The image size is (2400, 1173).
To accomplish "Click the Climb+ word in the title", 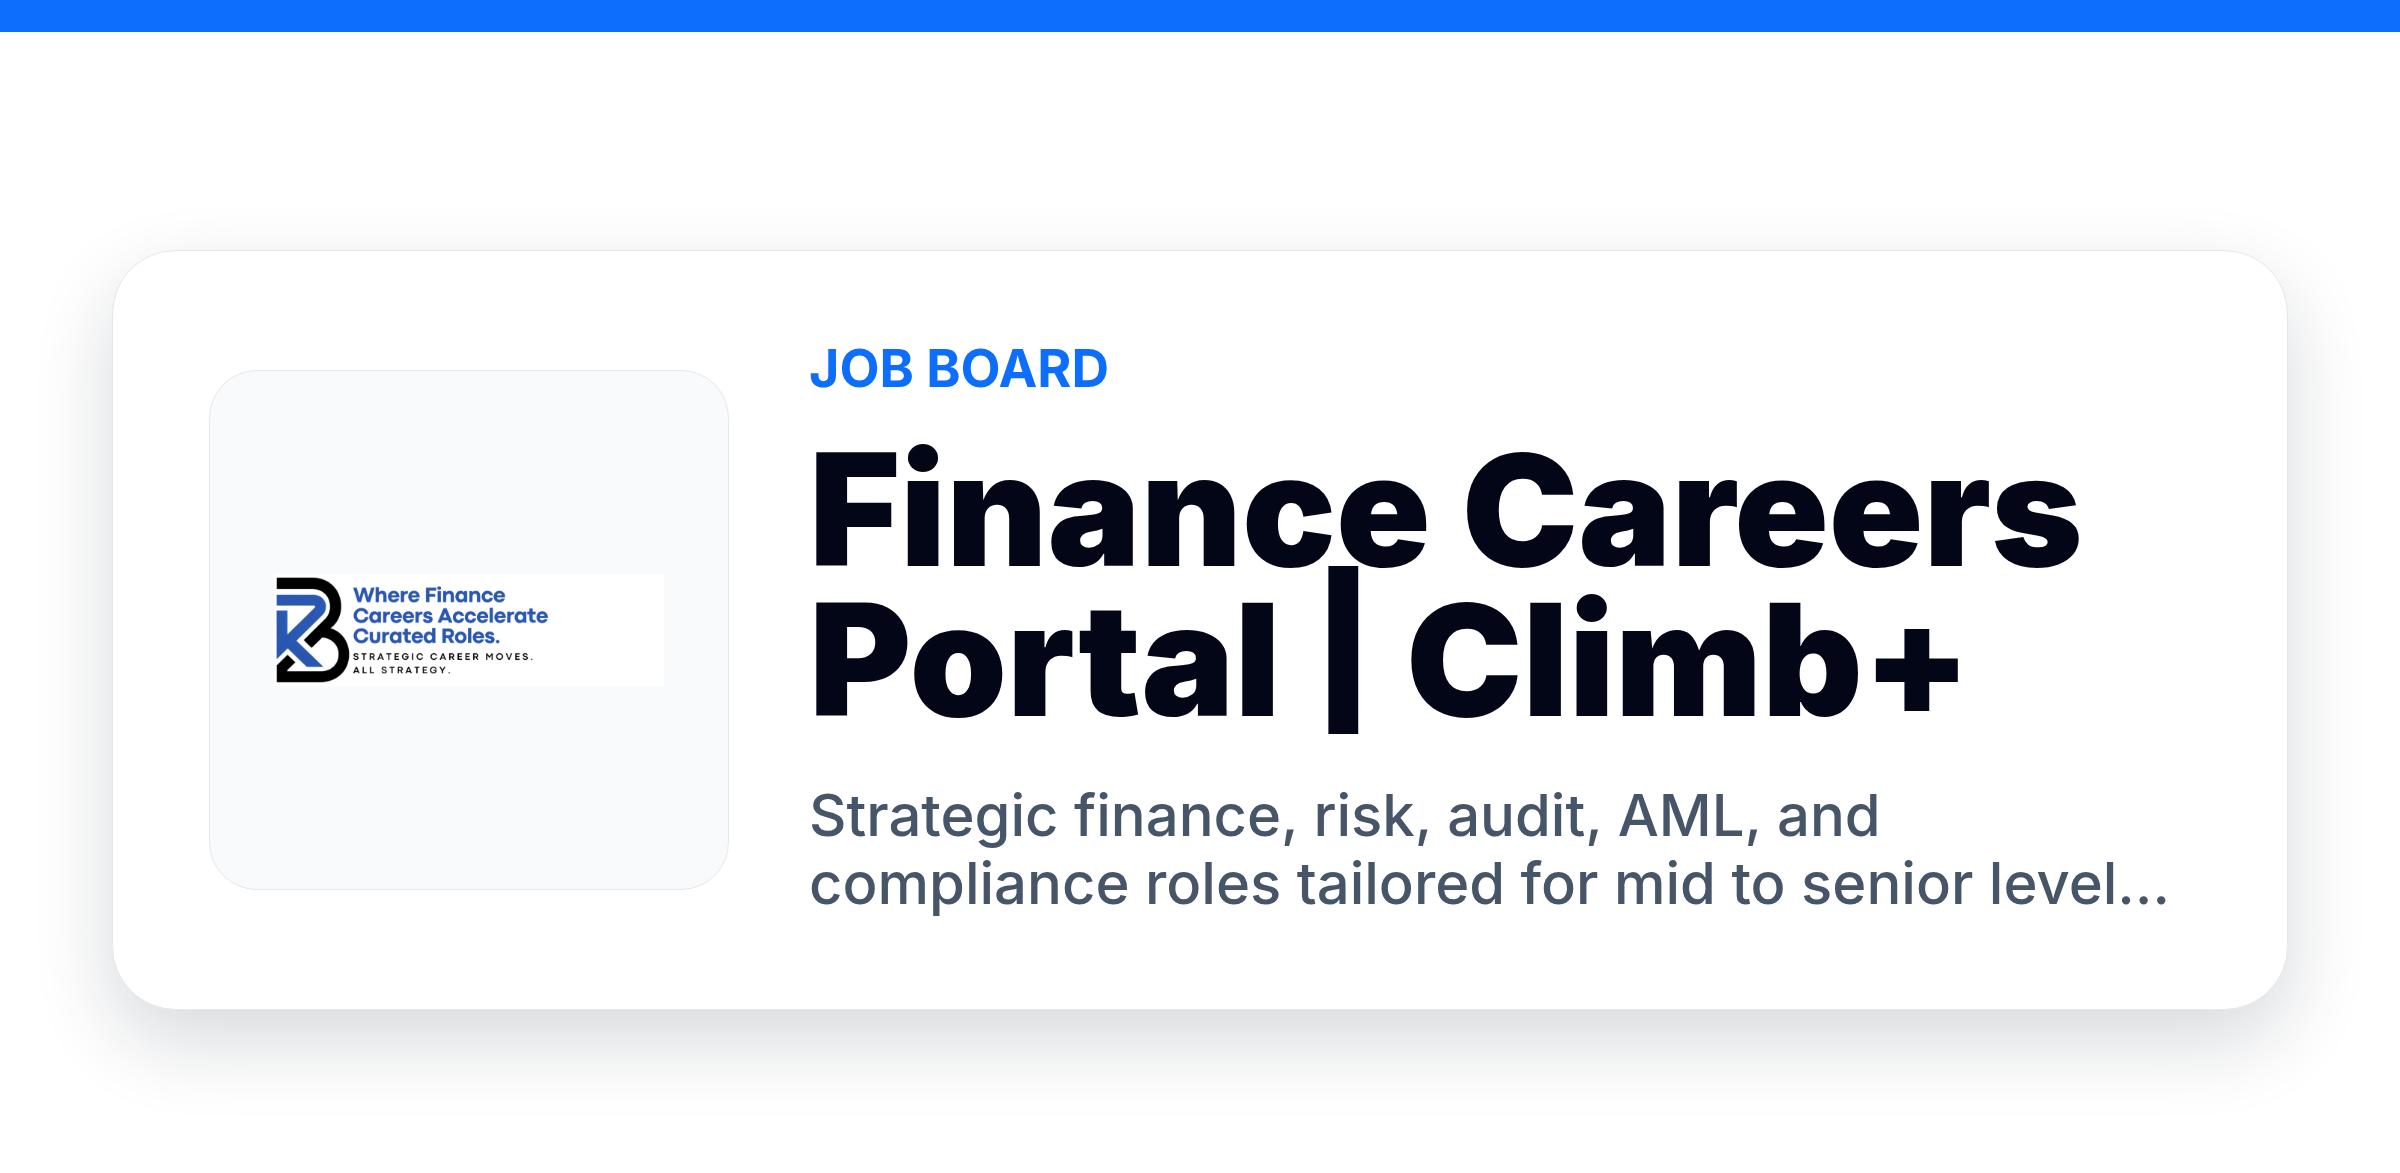I will click(x=1685, y=662).
